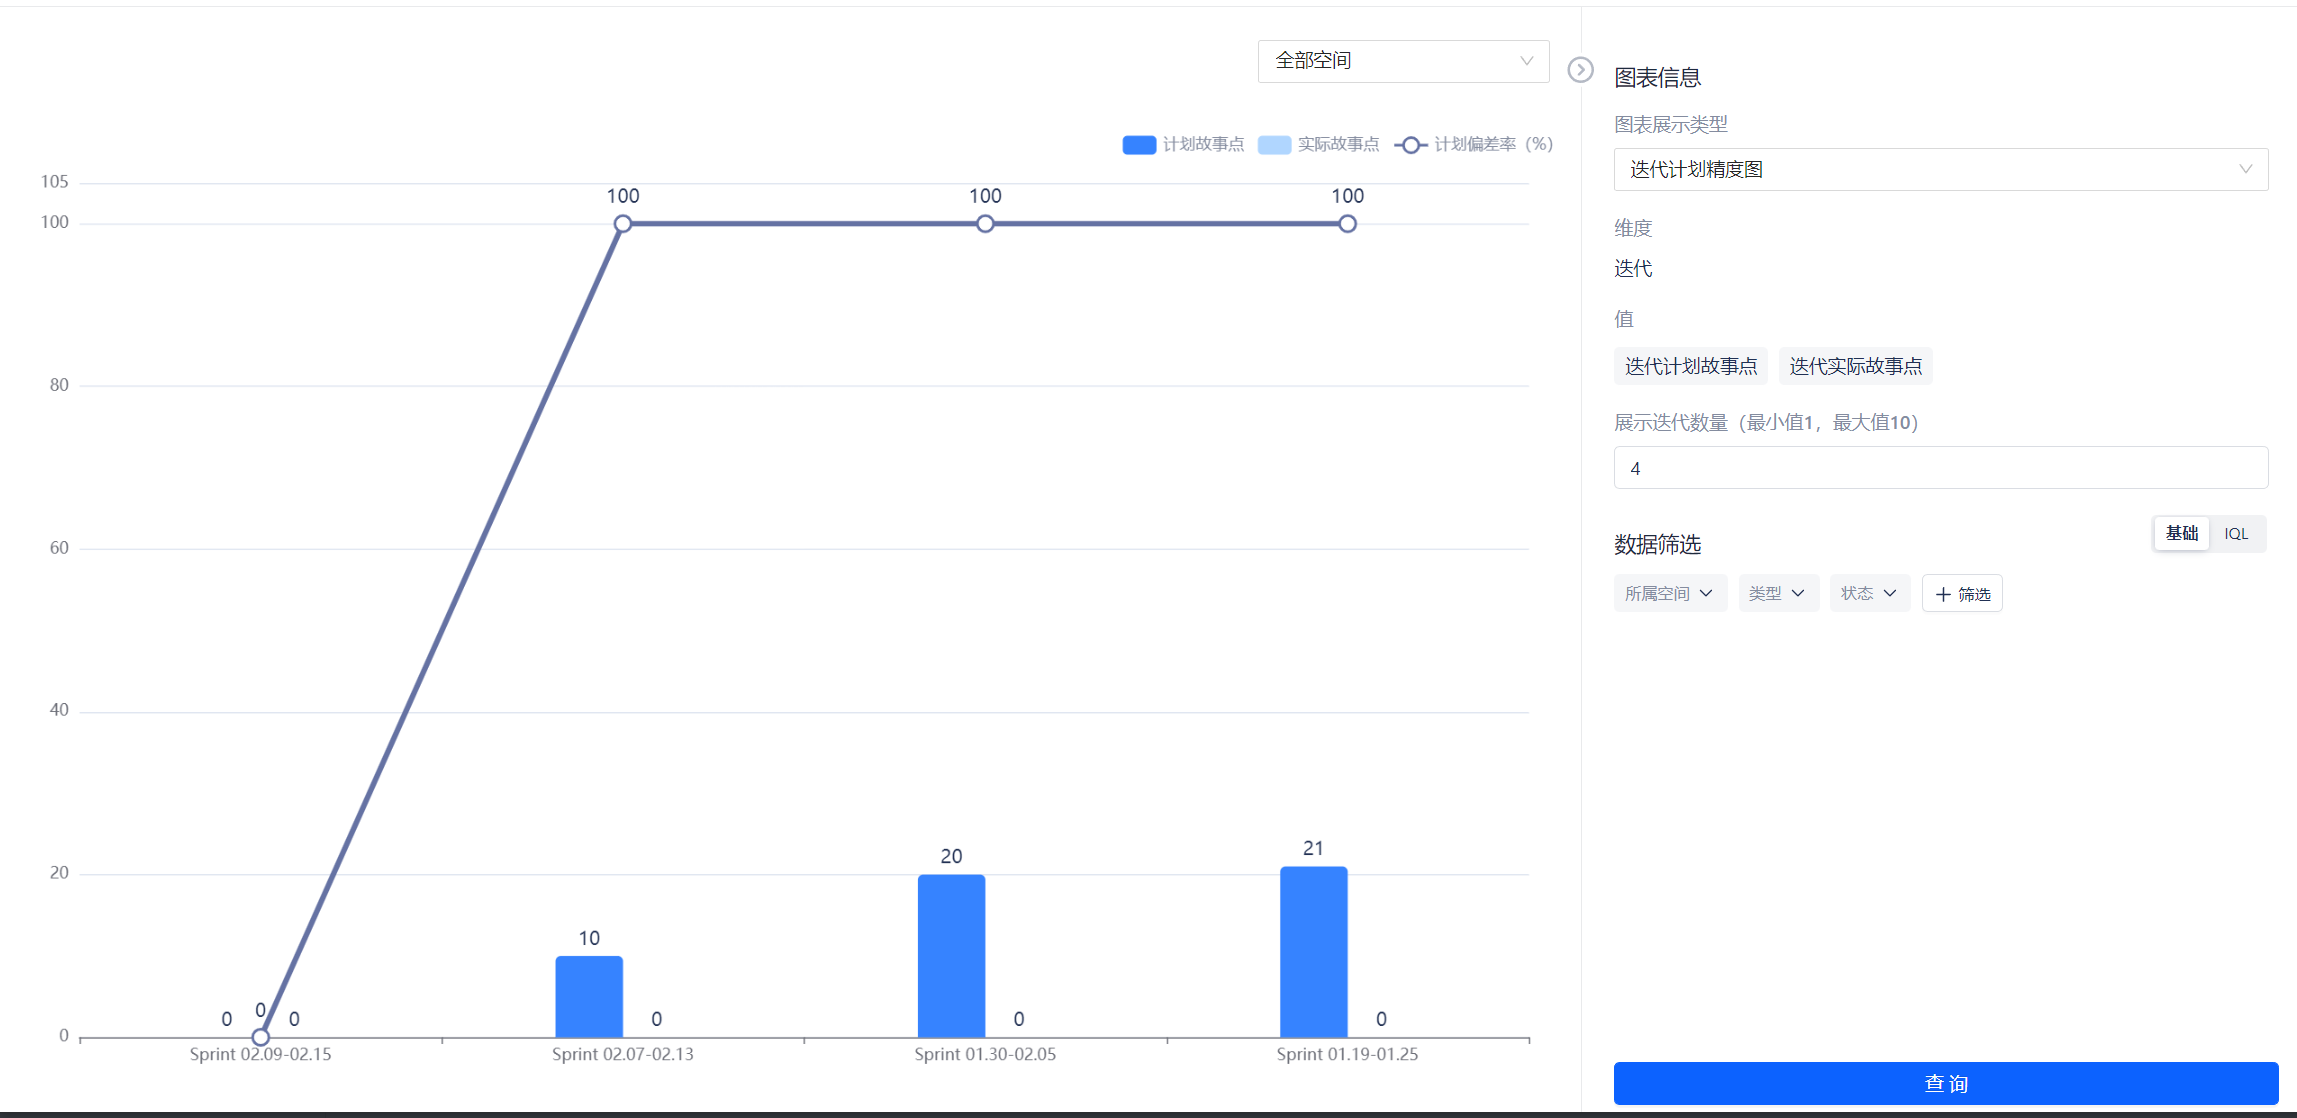2297x1118 pixels.
Task: Collapse the chart info panel arrow icon
Action: click(x=1580, y=70)
